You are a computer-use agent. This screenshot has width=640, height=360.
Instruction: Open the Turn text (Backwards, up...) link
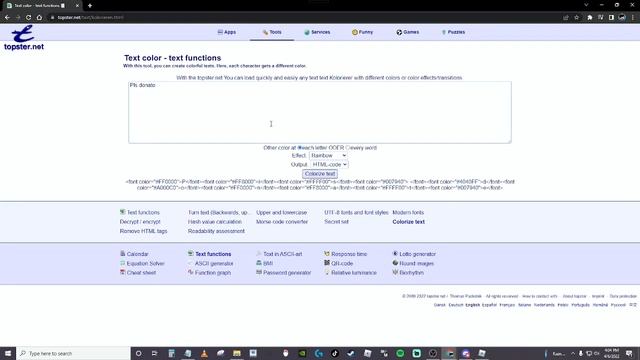pyautogui.click(x=218, y=212)
